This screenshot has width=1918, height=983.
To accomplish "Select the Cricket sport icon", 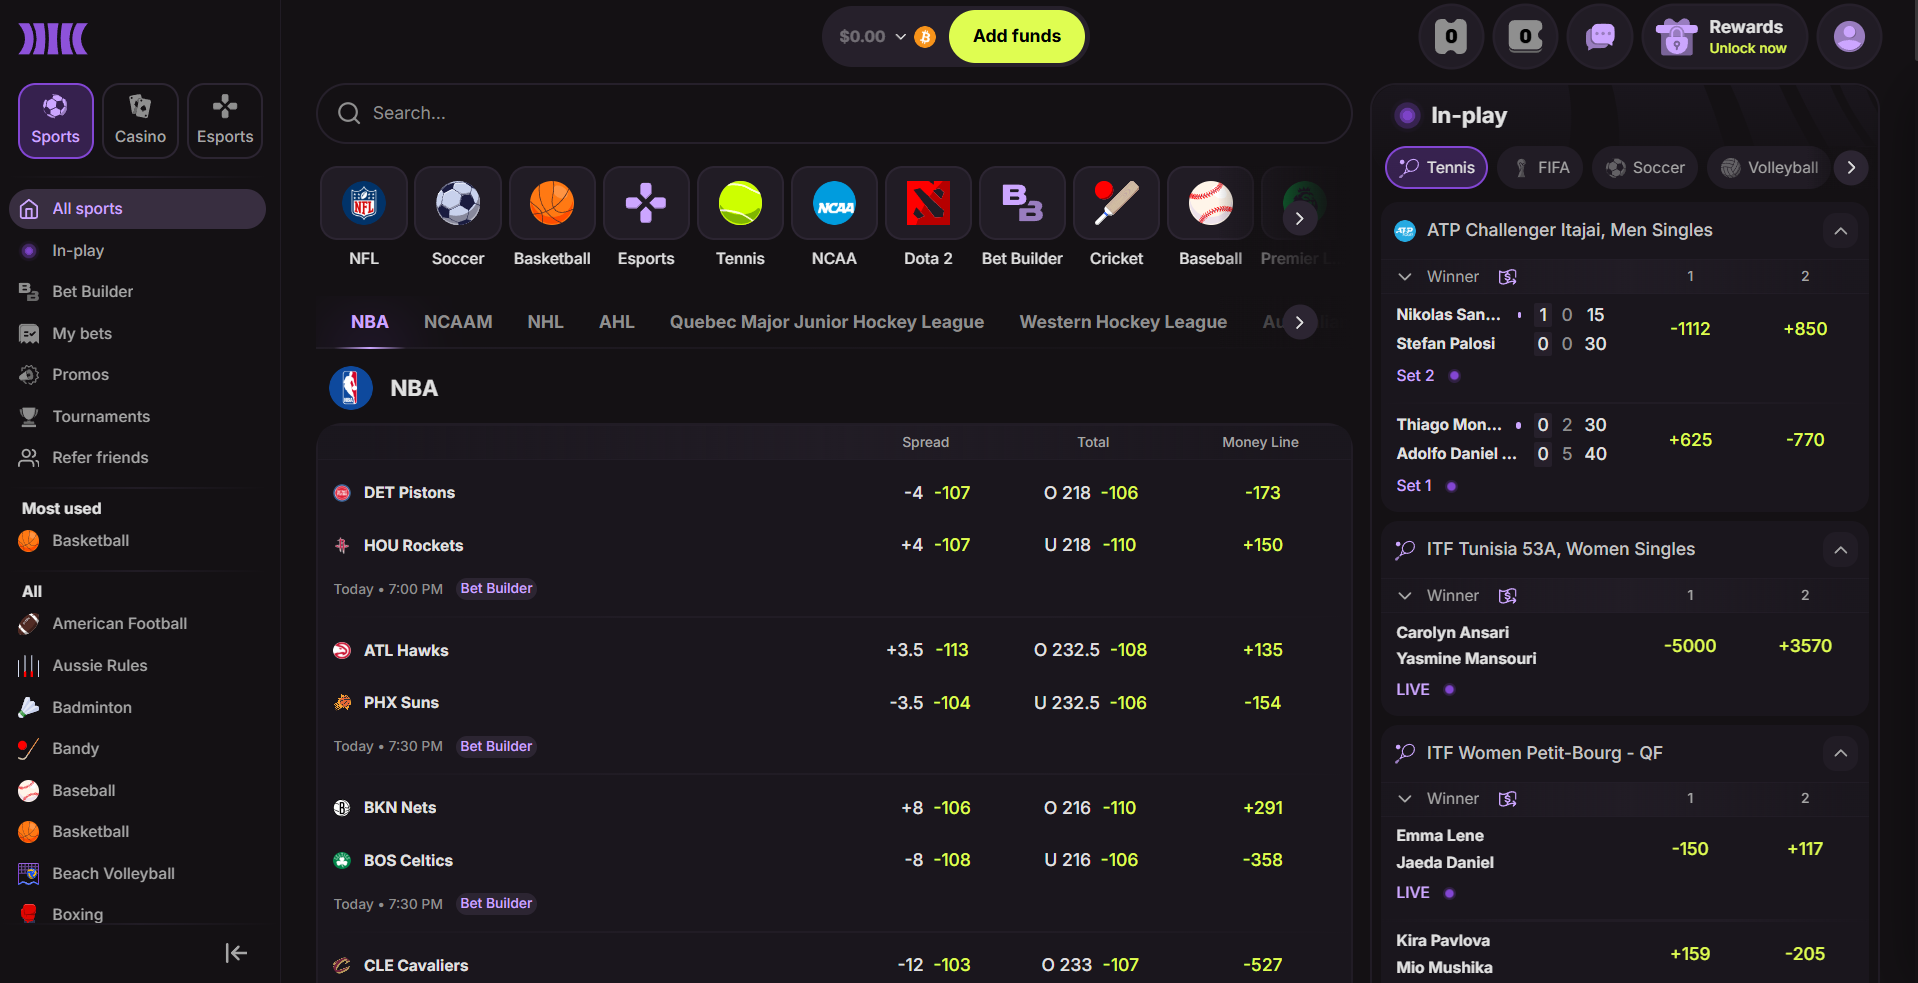I will click(x=1116, y=204).
